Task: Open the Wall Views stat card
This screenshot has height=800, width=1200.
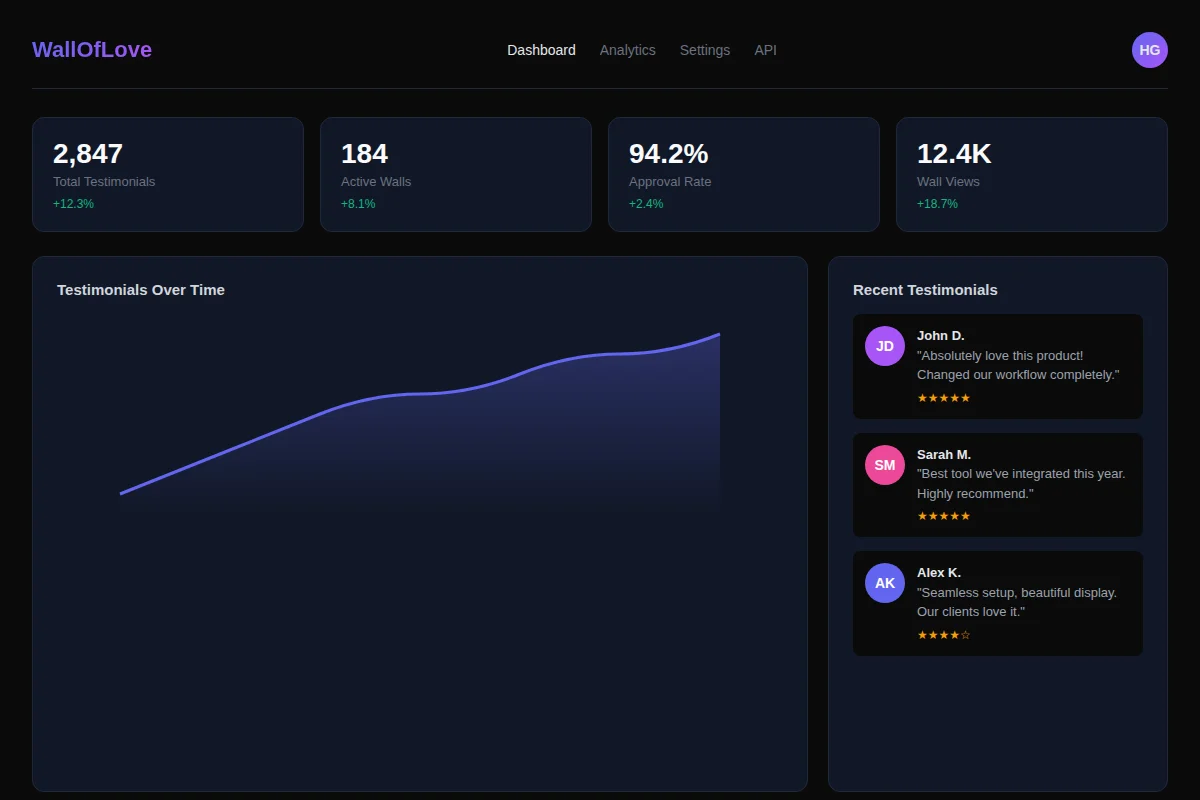Action: 1031,174
